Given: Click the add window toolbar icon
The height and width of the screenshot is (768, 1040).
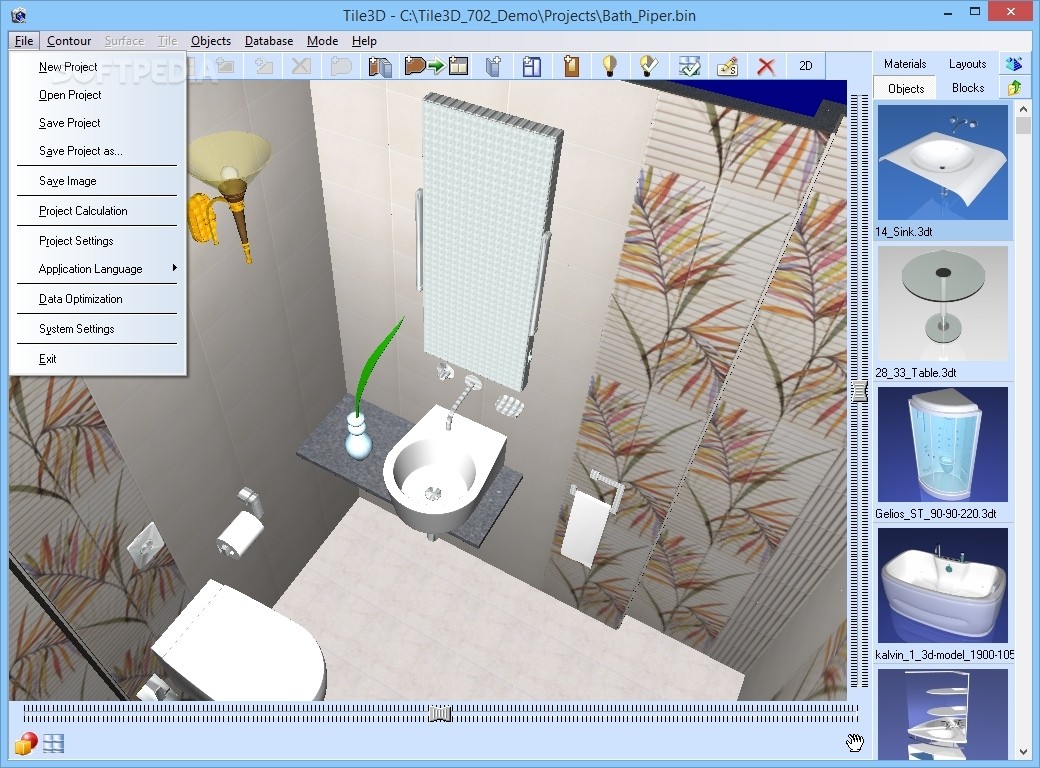Looking at the screenshot, I should [531, 66].
